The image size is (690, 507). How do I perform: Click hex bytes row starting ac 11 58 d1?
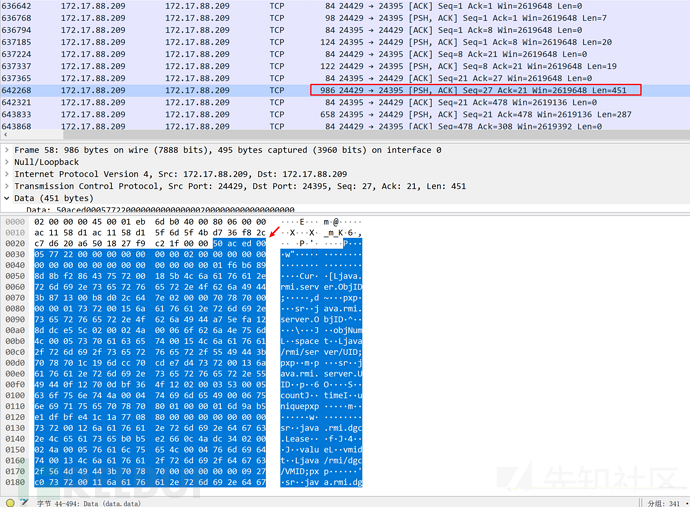pyautogui.click(x=150, y=233)
